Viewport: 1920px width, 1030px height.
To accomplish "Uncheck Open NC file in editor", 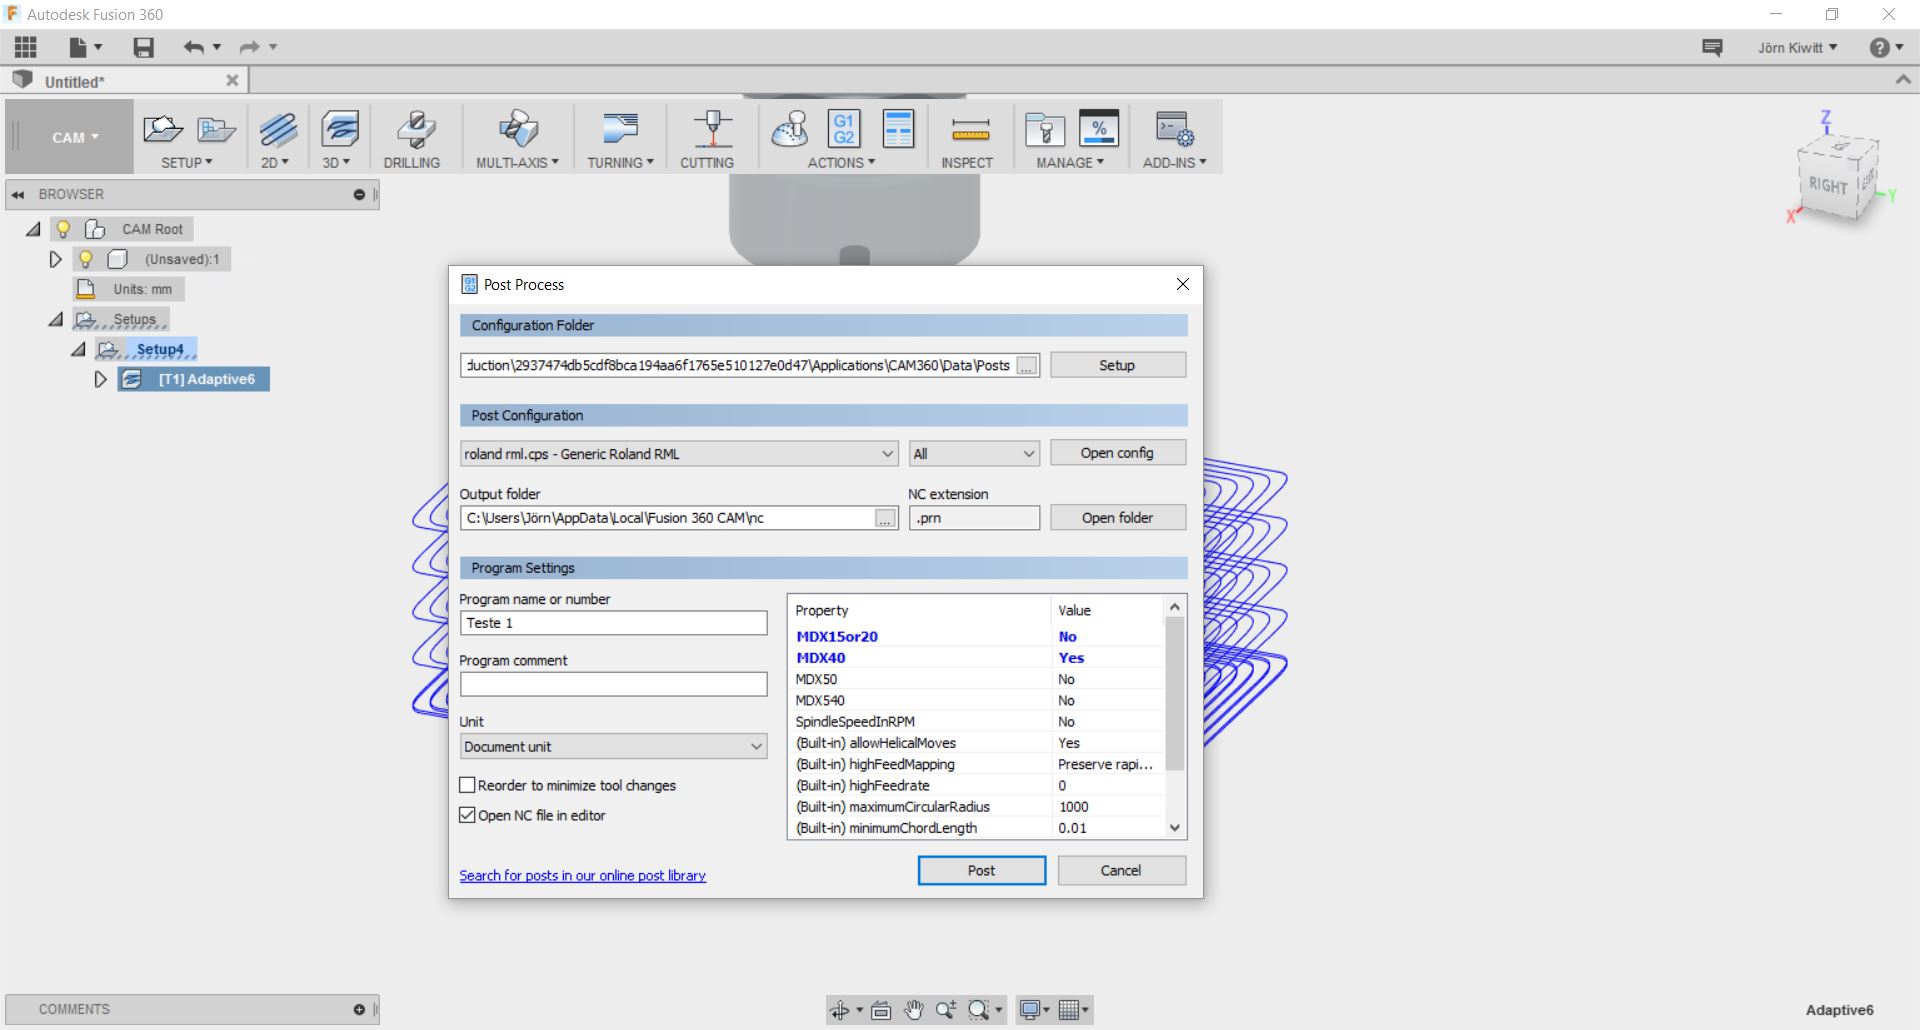I will pyautogui.click(x=467, y=815).
